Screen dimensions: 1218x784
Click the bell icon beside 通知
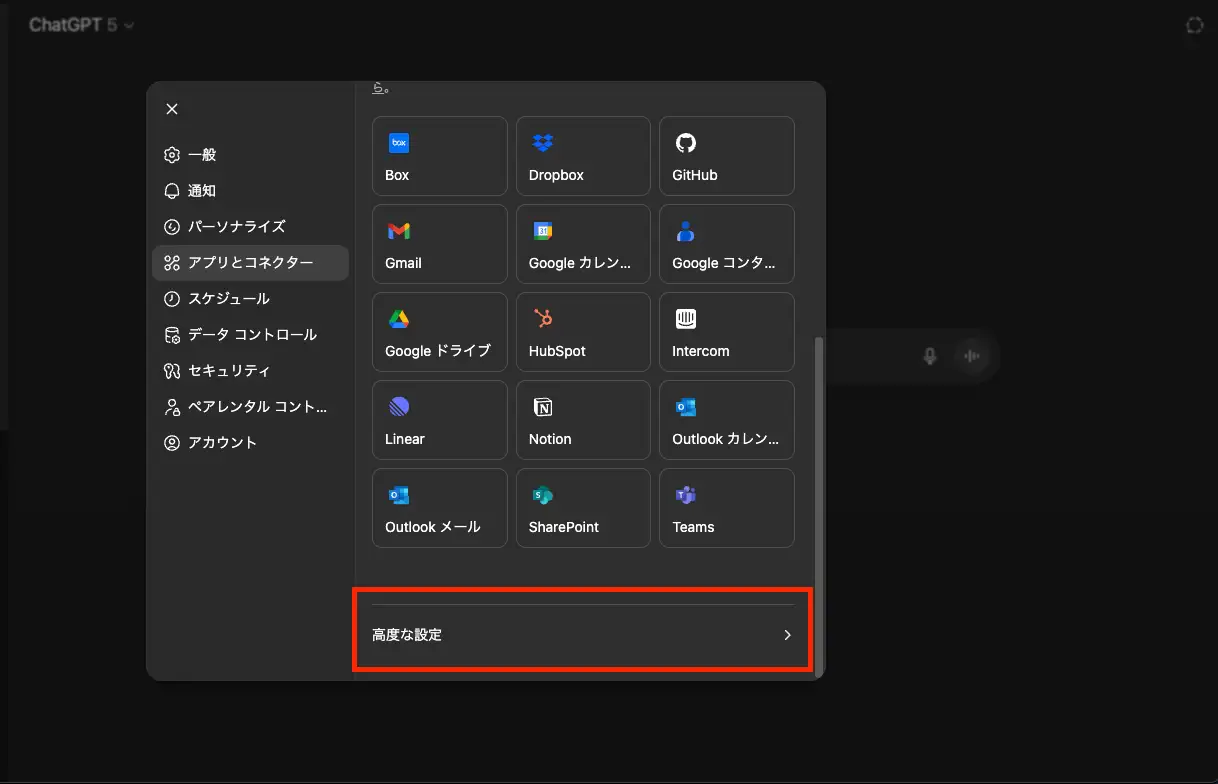click(172, 191)
